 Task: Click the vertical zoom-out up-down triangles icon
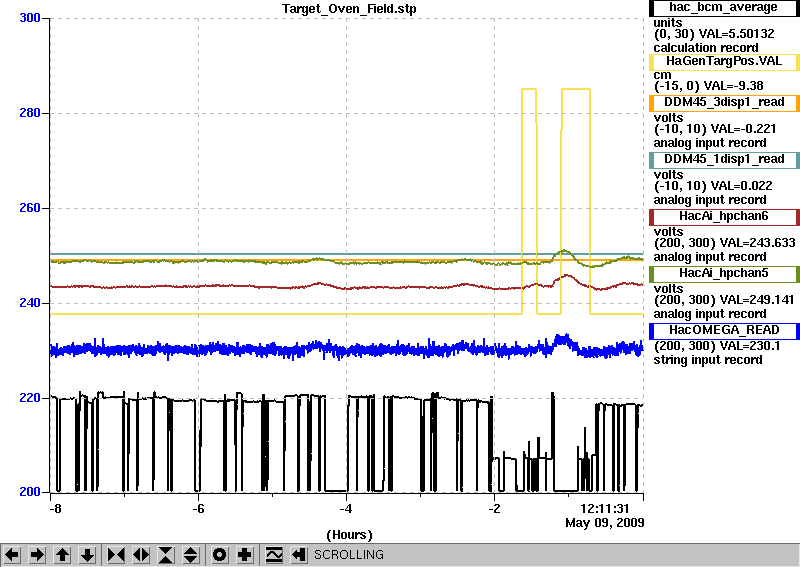pos(191,554)
